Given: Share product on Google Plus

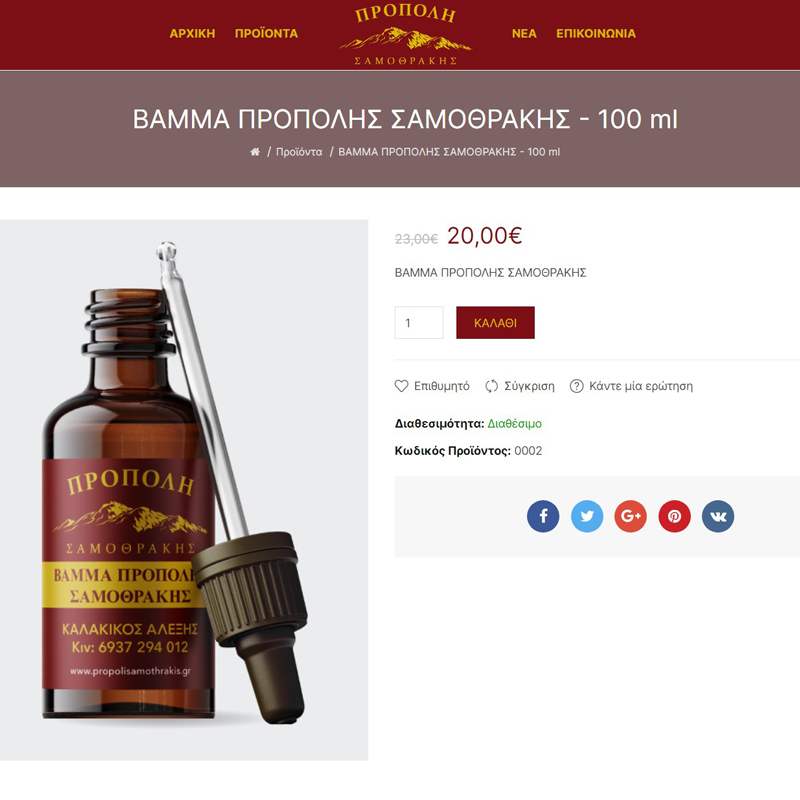Looking at the screenshot, I should [x=631, y=516].
